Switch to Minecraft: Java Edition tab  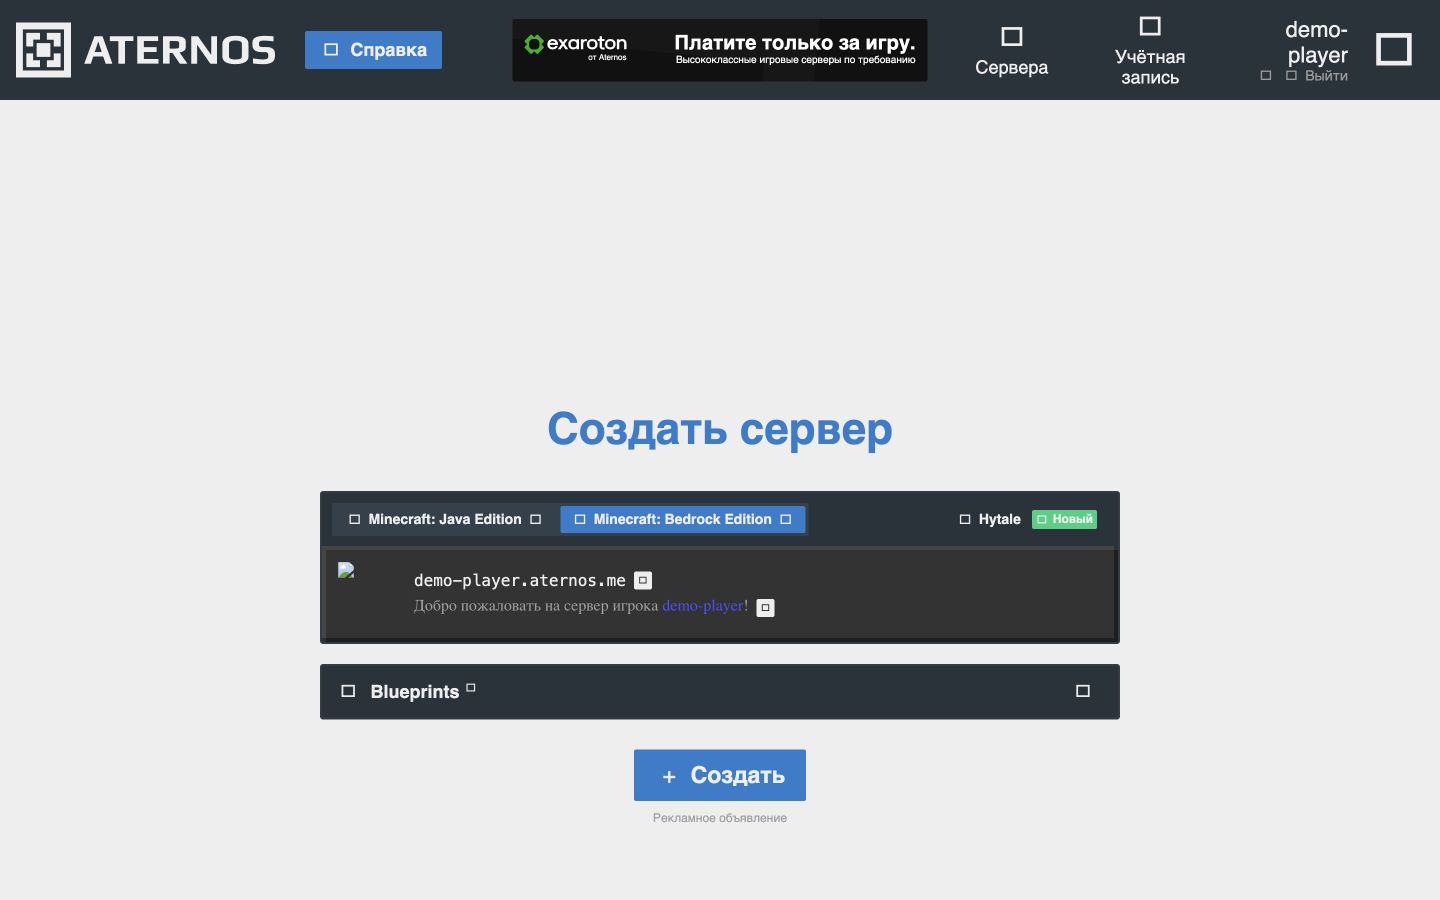(x=445, y=519)
